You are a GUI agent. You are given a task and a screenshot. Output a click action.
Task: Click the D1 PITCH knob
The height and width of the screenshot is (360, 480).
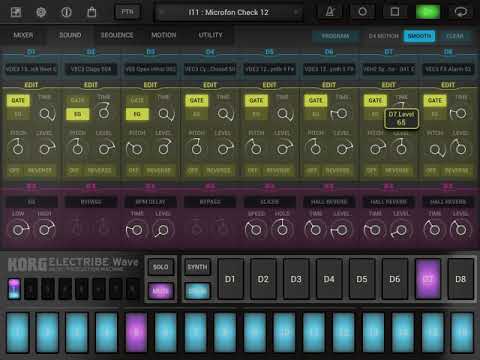pos(17,148)
